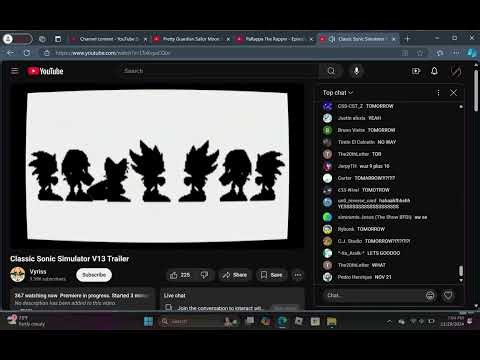Viewport: 480px width, 360px height.
Task: Open the YouTube notifications bell
Action: click(434, 71)
